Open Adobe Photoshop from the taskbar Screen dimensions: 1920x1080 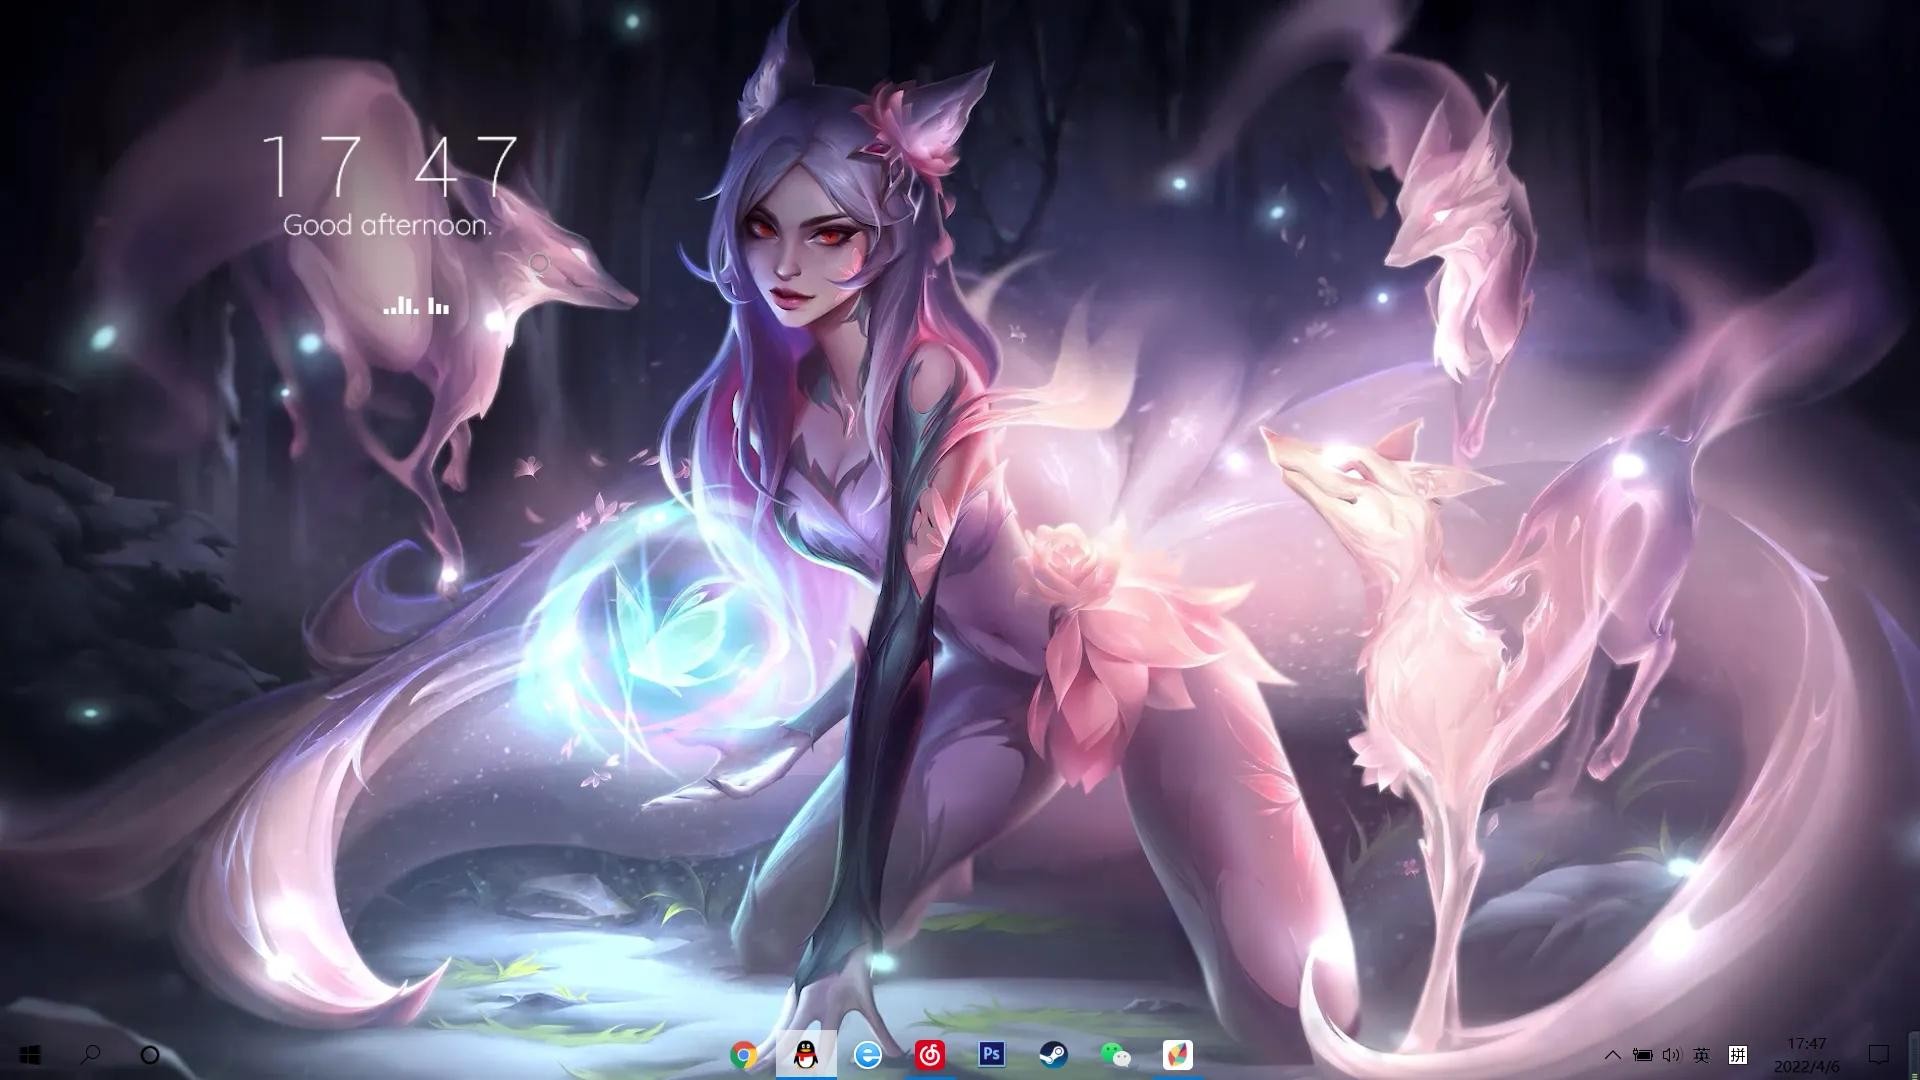tap(991, 1054)
